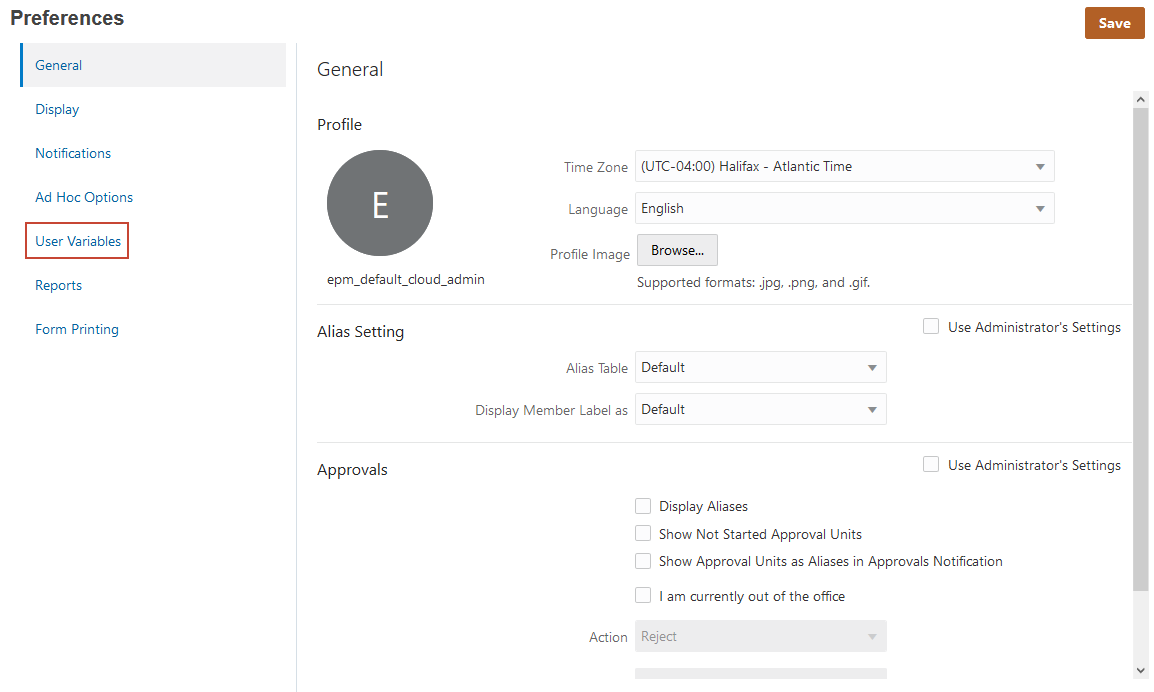Click the Save button
1154x692 pixels.
(x=1114, y=22)
